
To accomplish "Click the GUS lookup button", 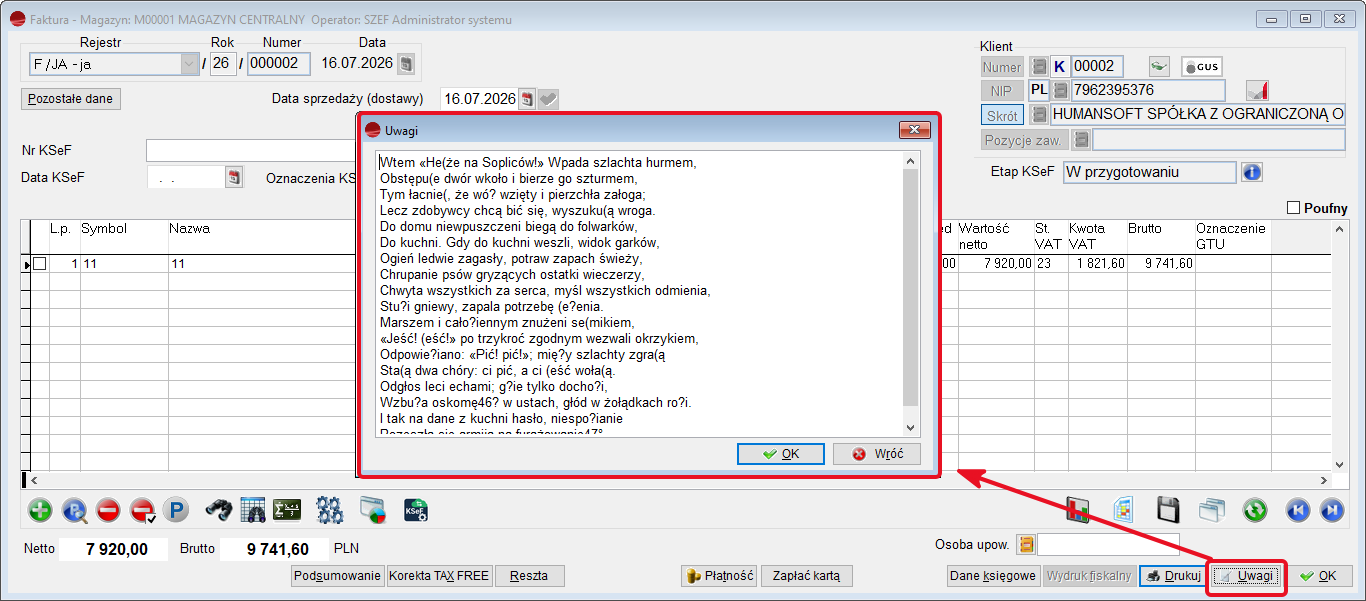I will (1202, 67).
